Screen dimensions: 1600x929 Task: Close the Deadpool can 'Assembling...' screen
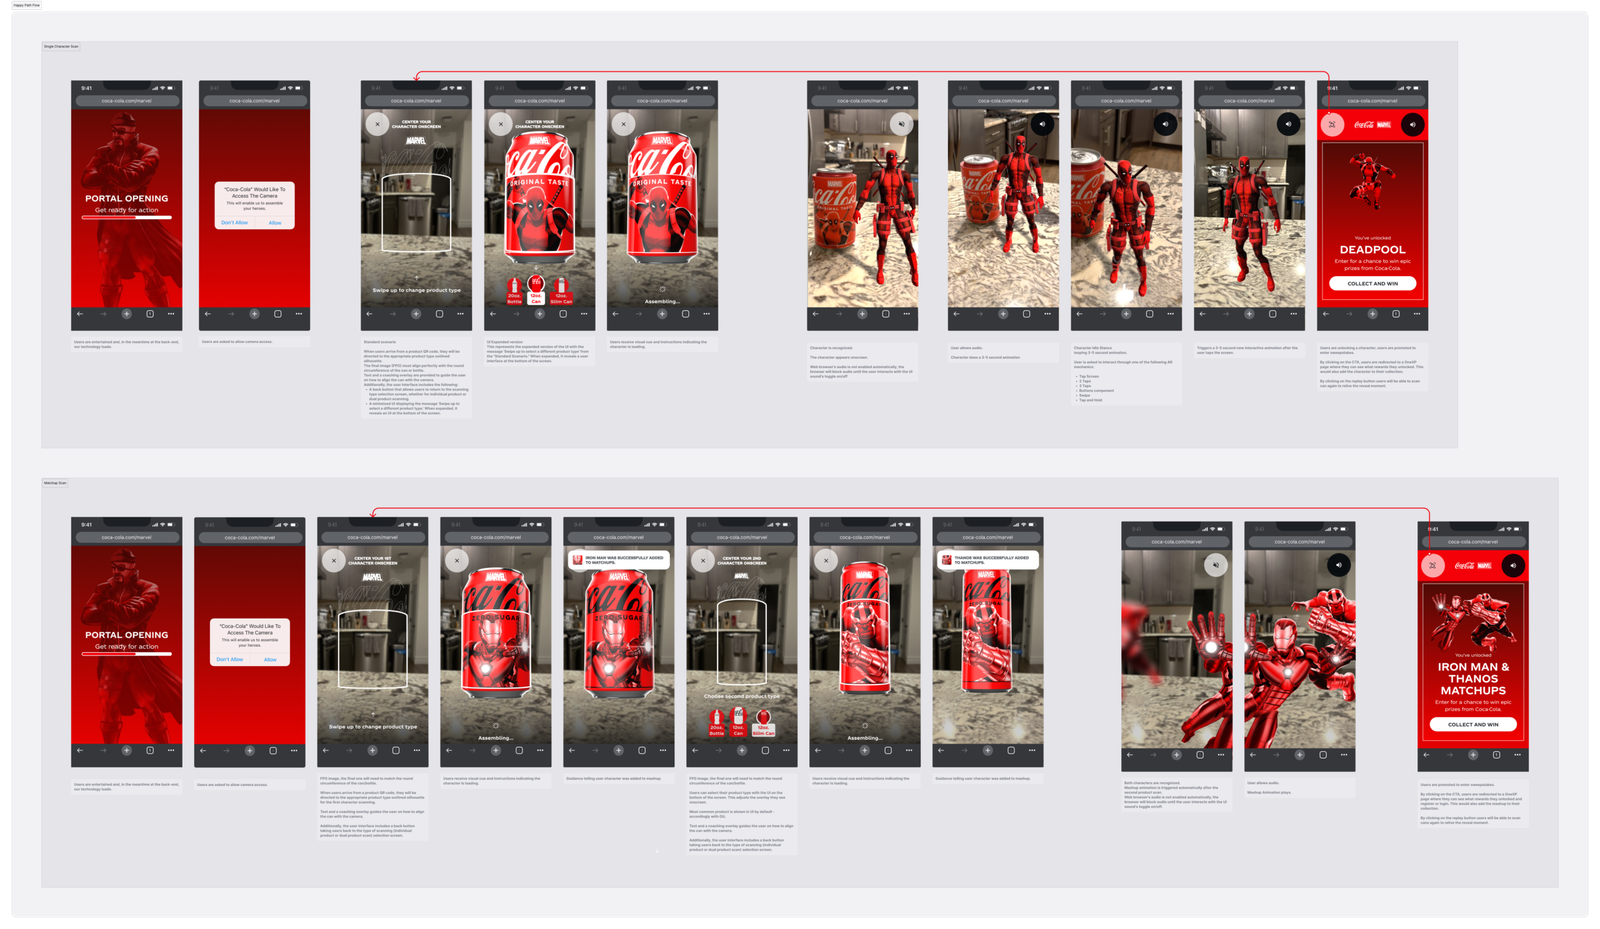(624, 124)
